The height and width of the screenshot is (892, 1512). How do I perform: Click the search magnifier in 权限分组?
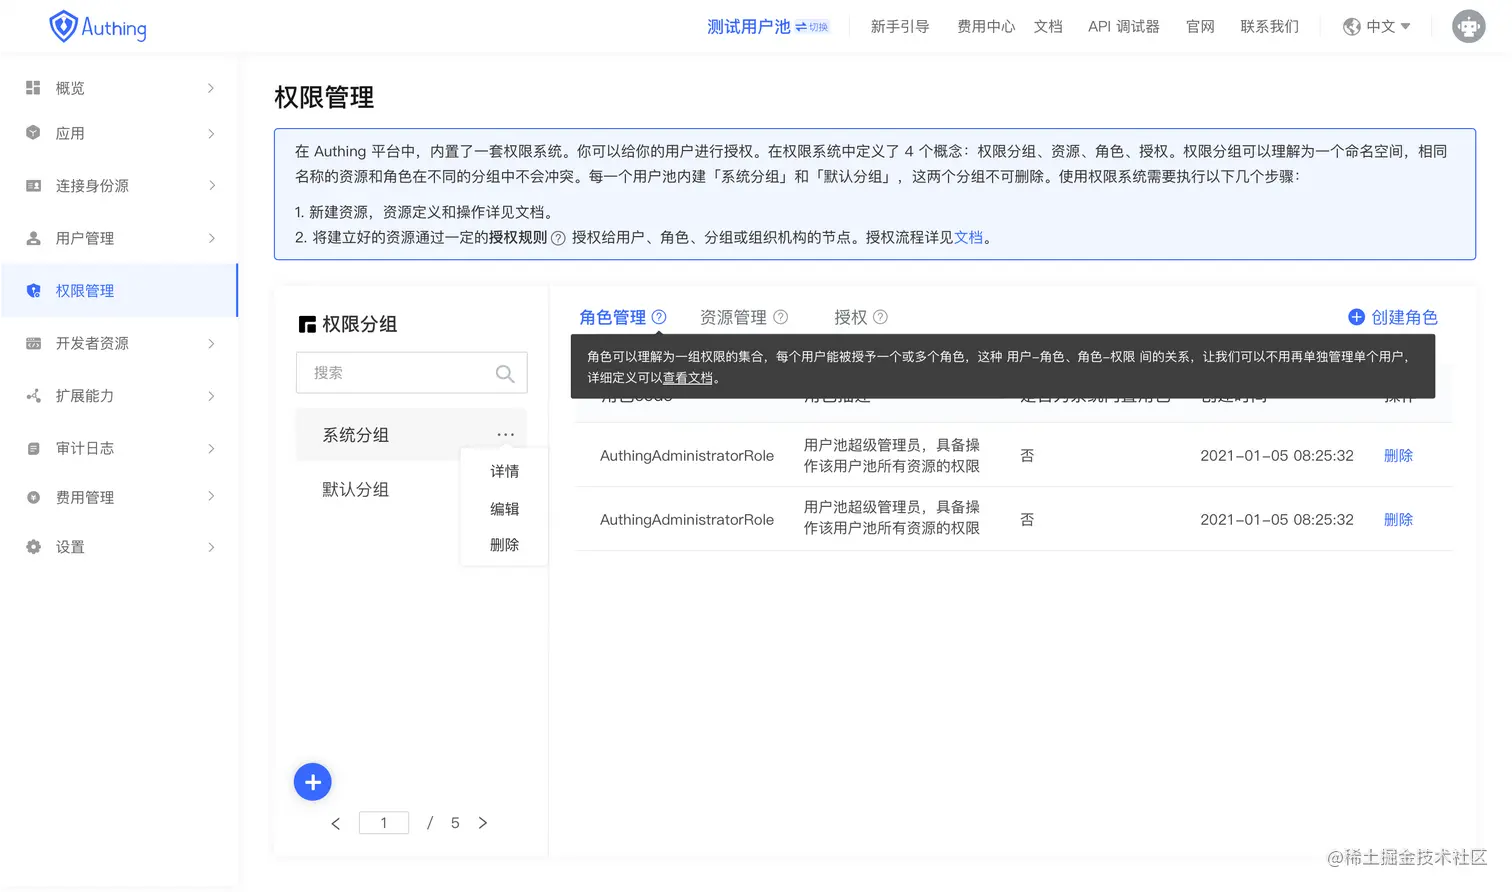505,373
